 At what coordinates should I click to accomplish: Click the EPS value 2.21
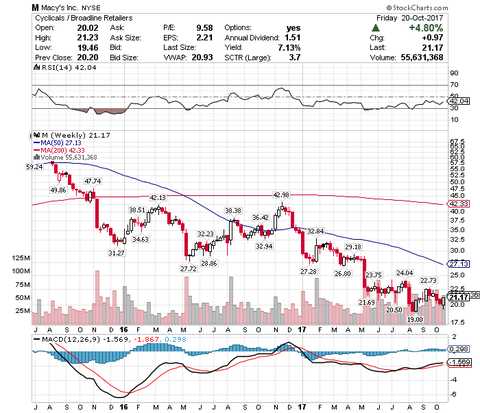pos(204,38)
